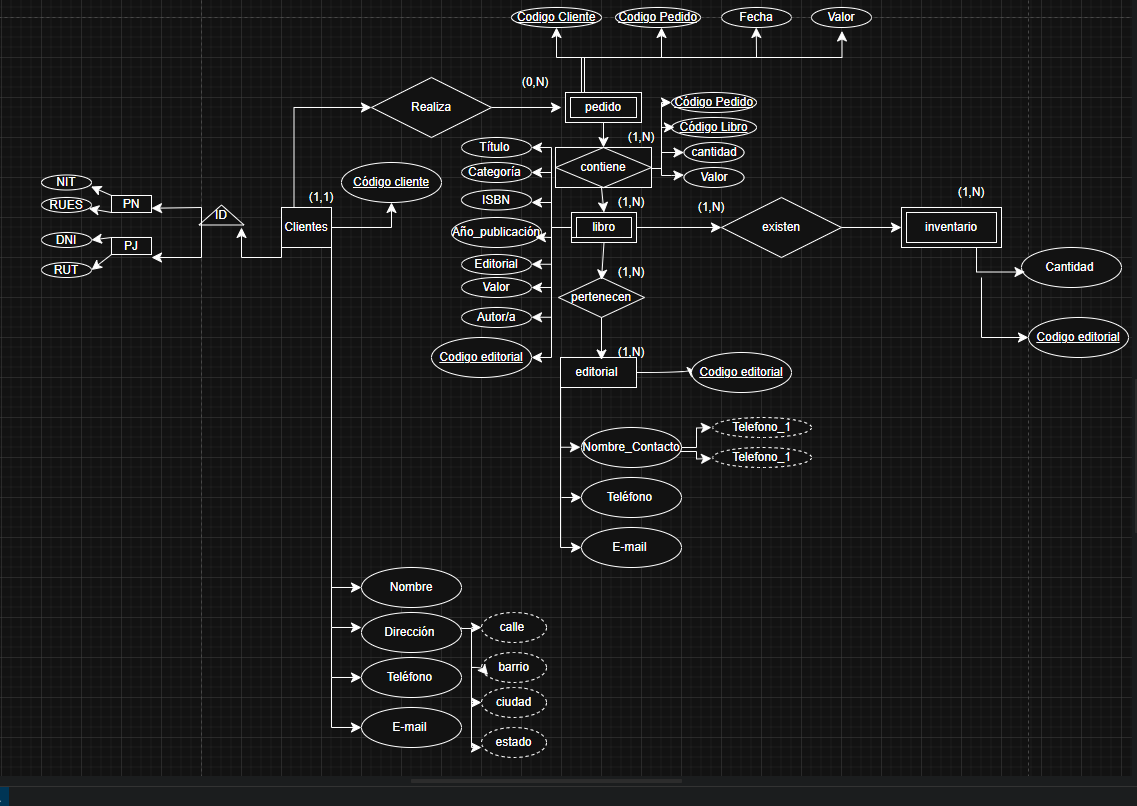Select the existen relationship diamond

pyautogui.click(x=781, y=227)
